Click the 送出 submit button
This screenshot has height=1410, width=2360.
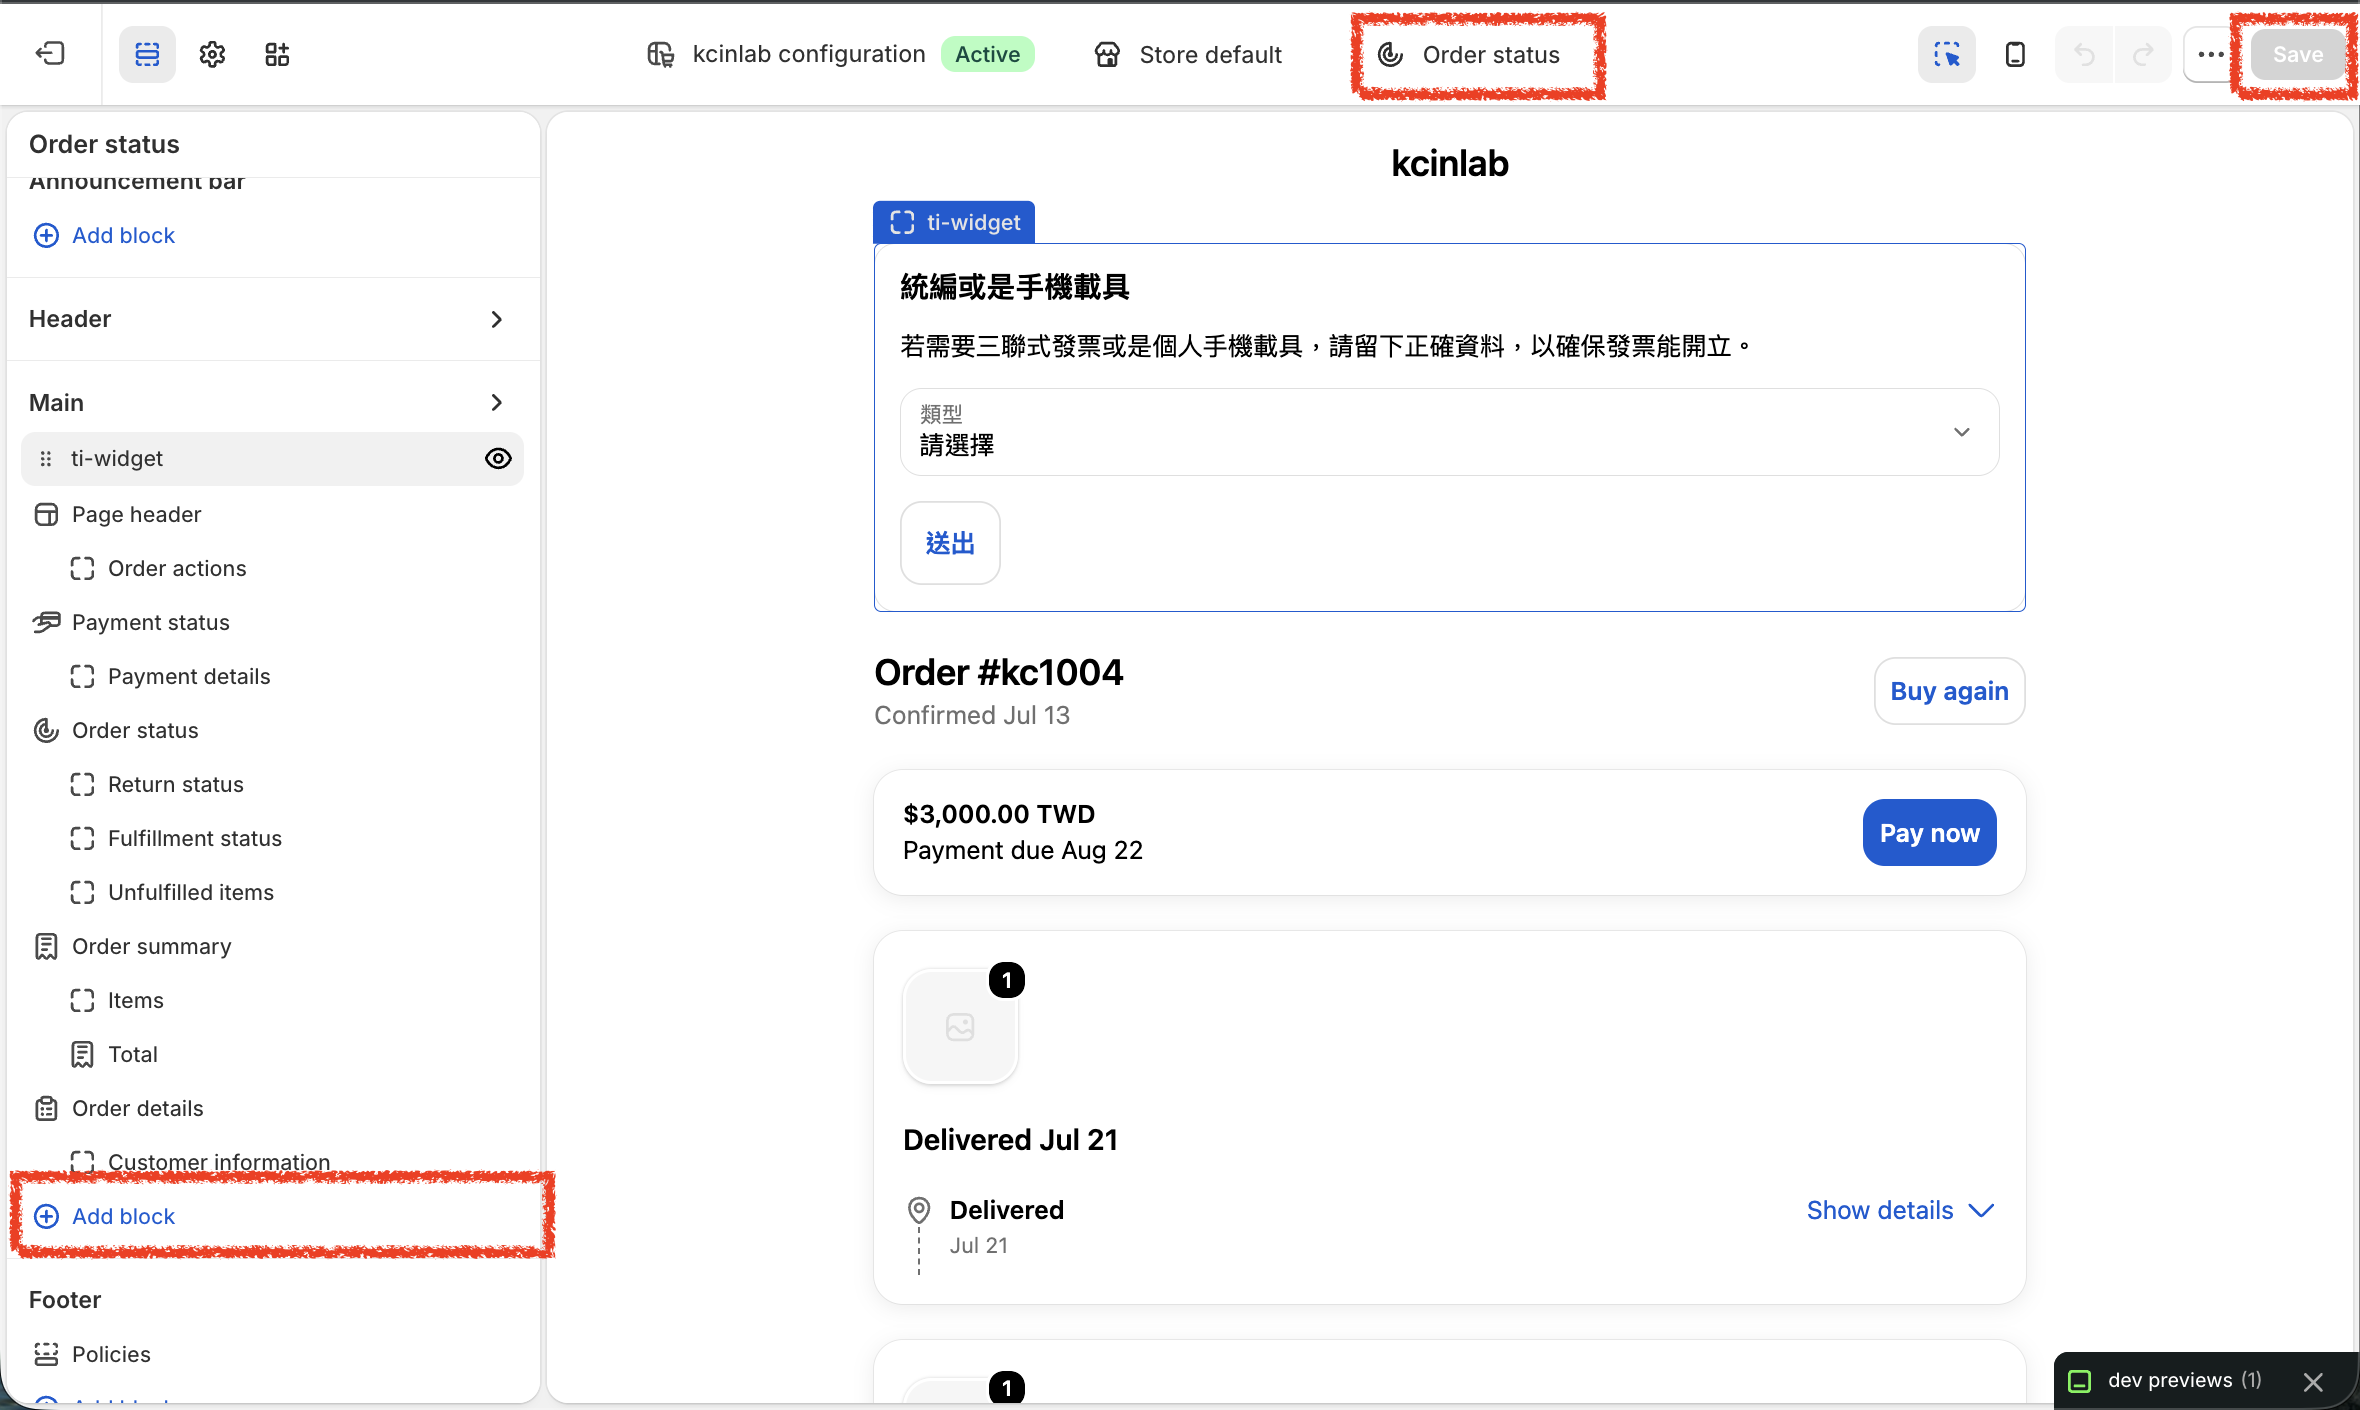pyautogui.click(x=950, y=543)
